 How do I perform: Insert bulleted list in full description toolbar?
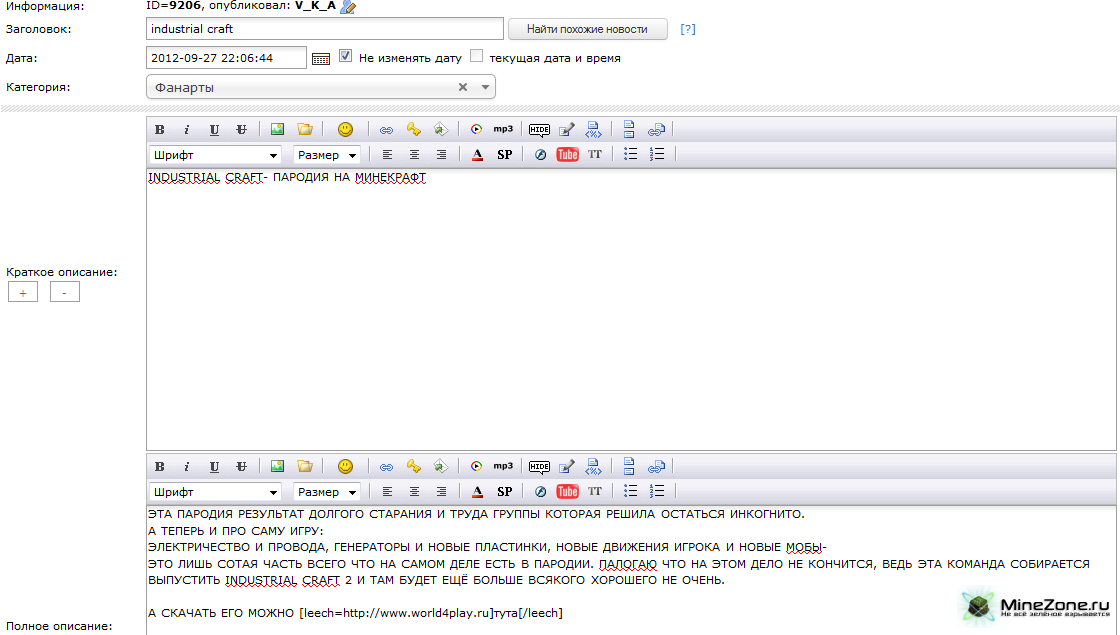(631, 491)
